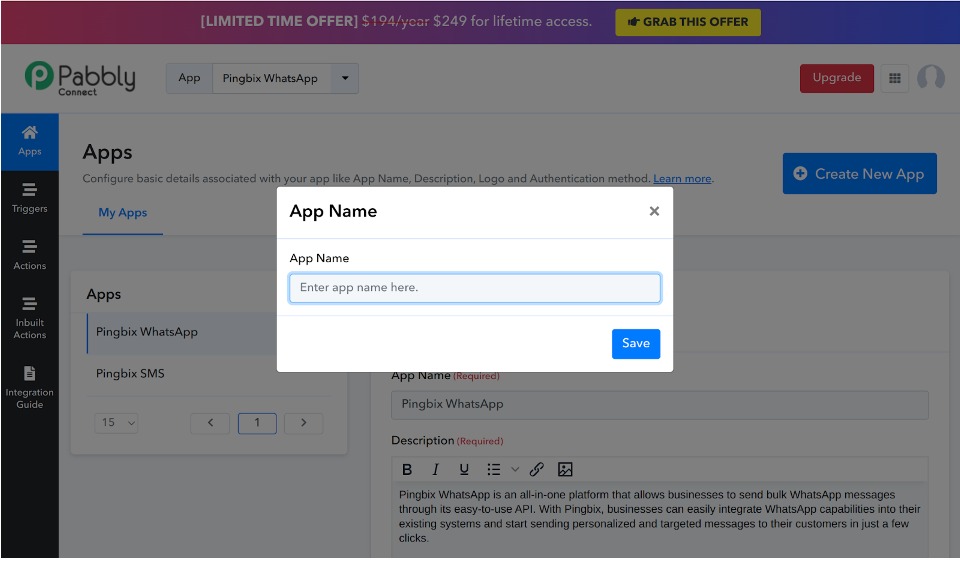Toggle bold formatting in description editor
Viewport: 960px width, 562px height.
click(x=407, y=470)
